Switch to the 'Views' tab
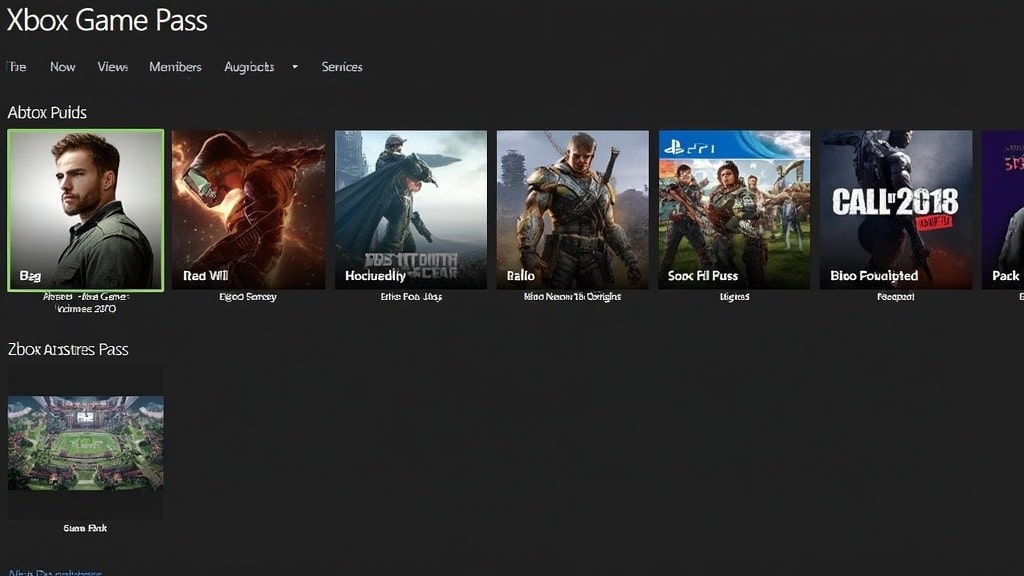 coord(112,67)
